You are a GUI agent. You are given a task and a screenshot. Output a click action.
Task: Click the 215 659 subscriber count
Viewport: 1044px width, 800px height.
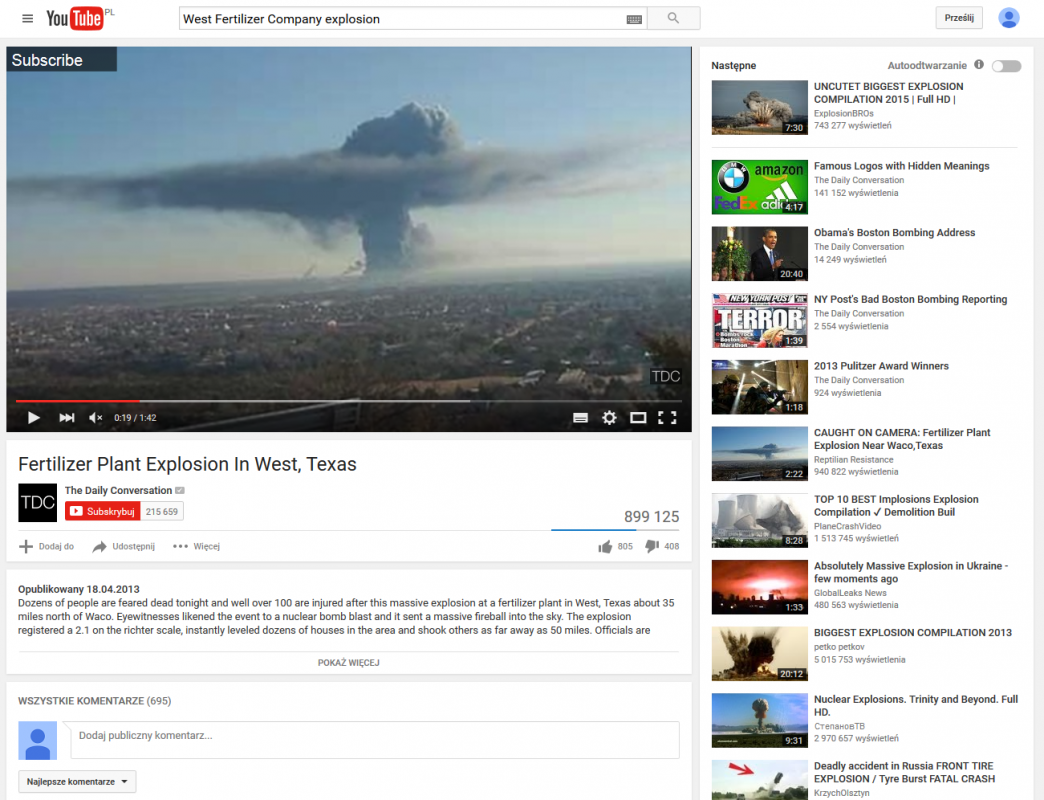[x=162, y=511]
